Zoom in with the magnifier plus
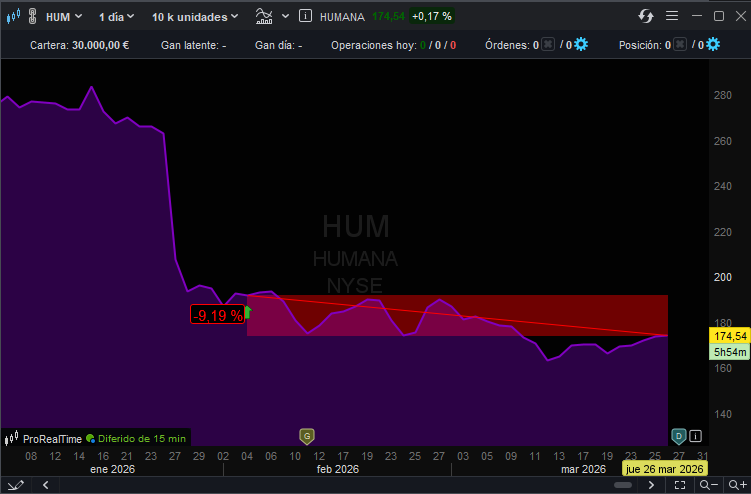 tap(737, 485)
